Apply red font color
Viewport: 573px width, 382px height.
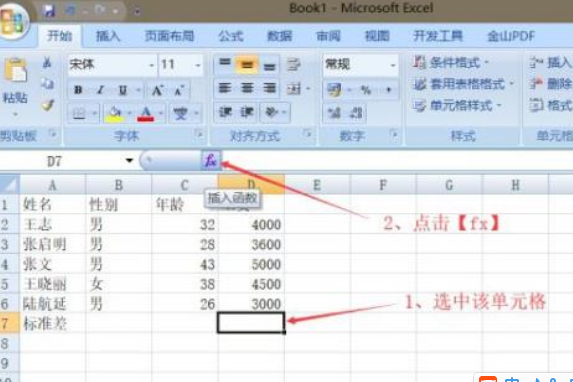(146, 114)
